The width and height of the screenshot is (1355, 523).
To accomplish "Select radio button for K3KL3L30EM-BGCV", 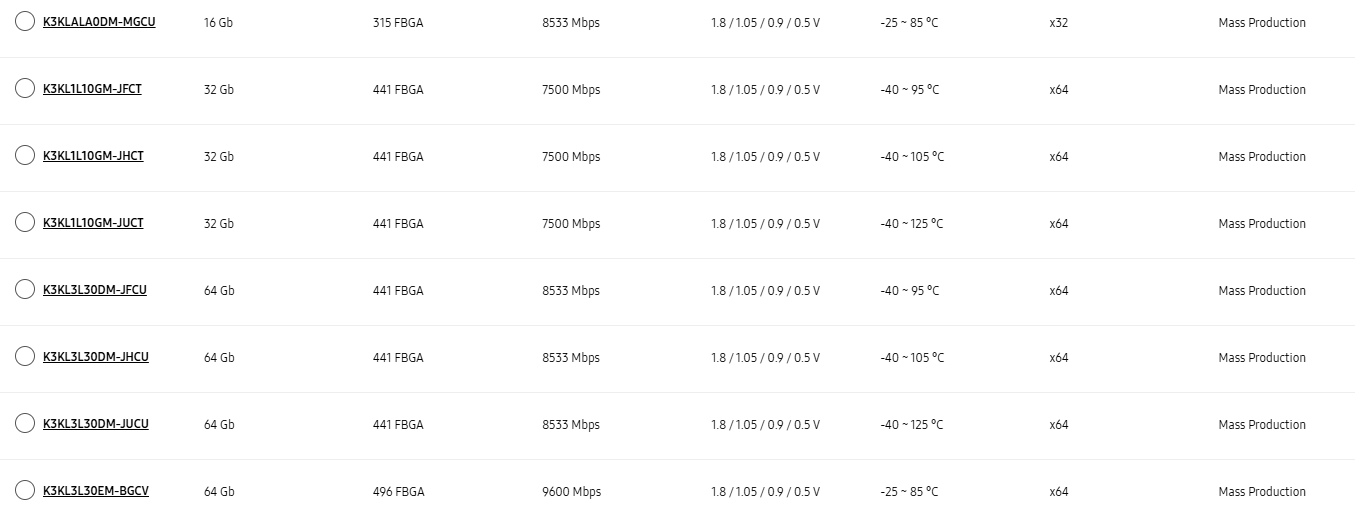I will [25, 491].
